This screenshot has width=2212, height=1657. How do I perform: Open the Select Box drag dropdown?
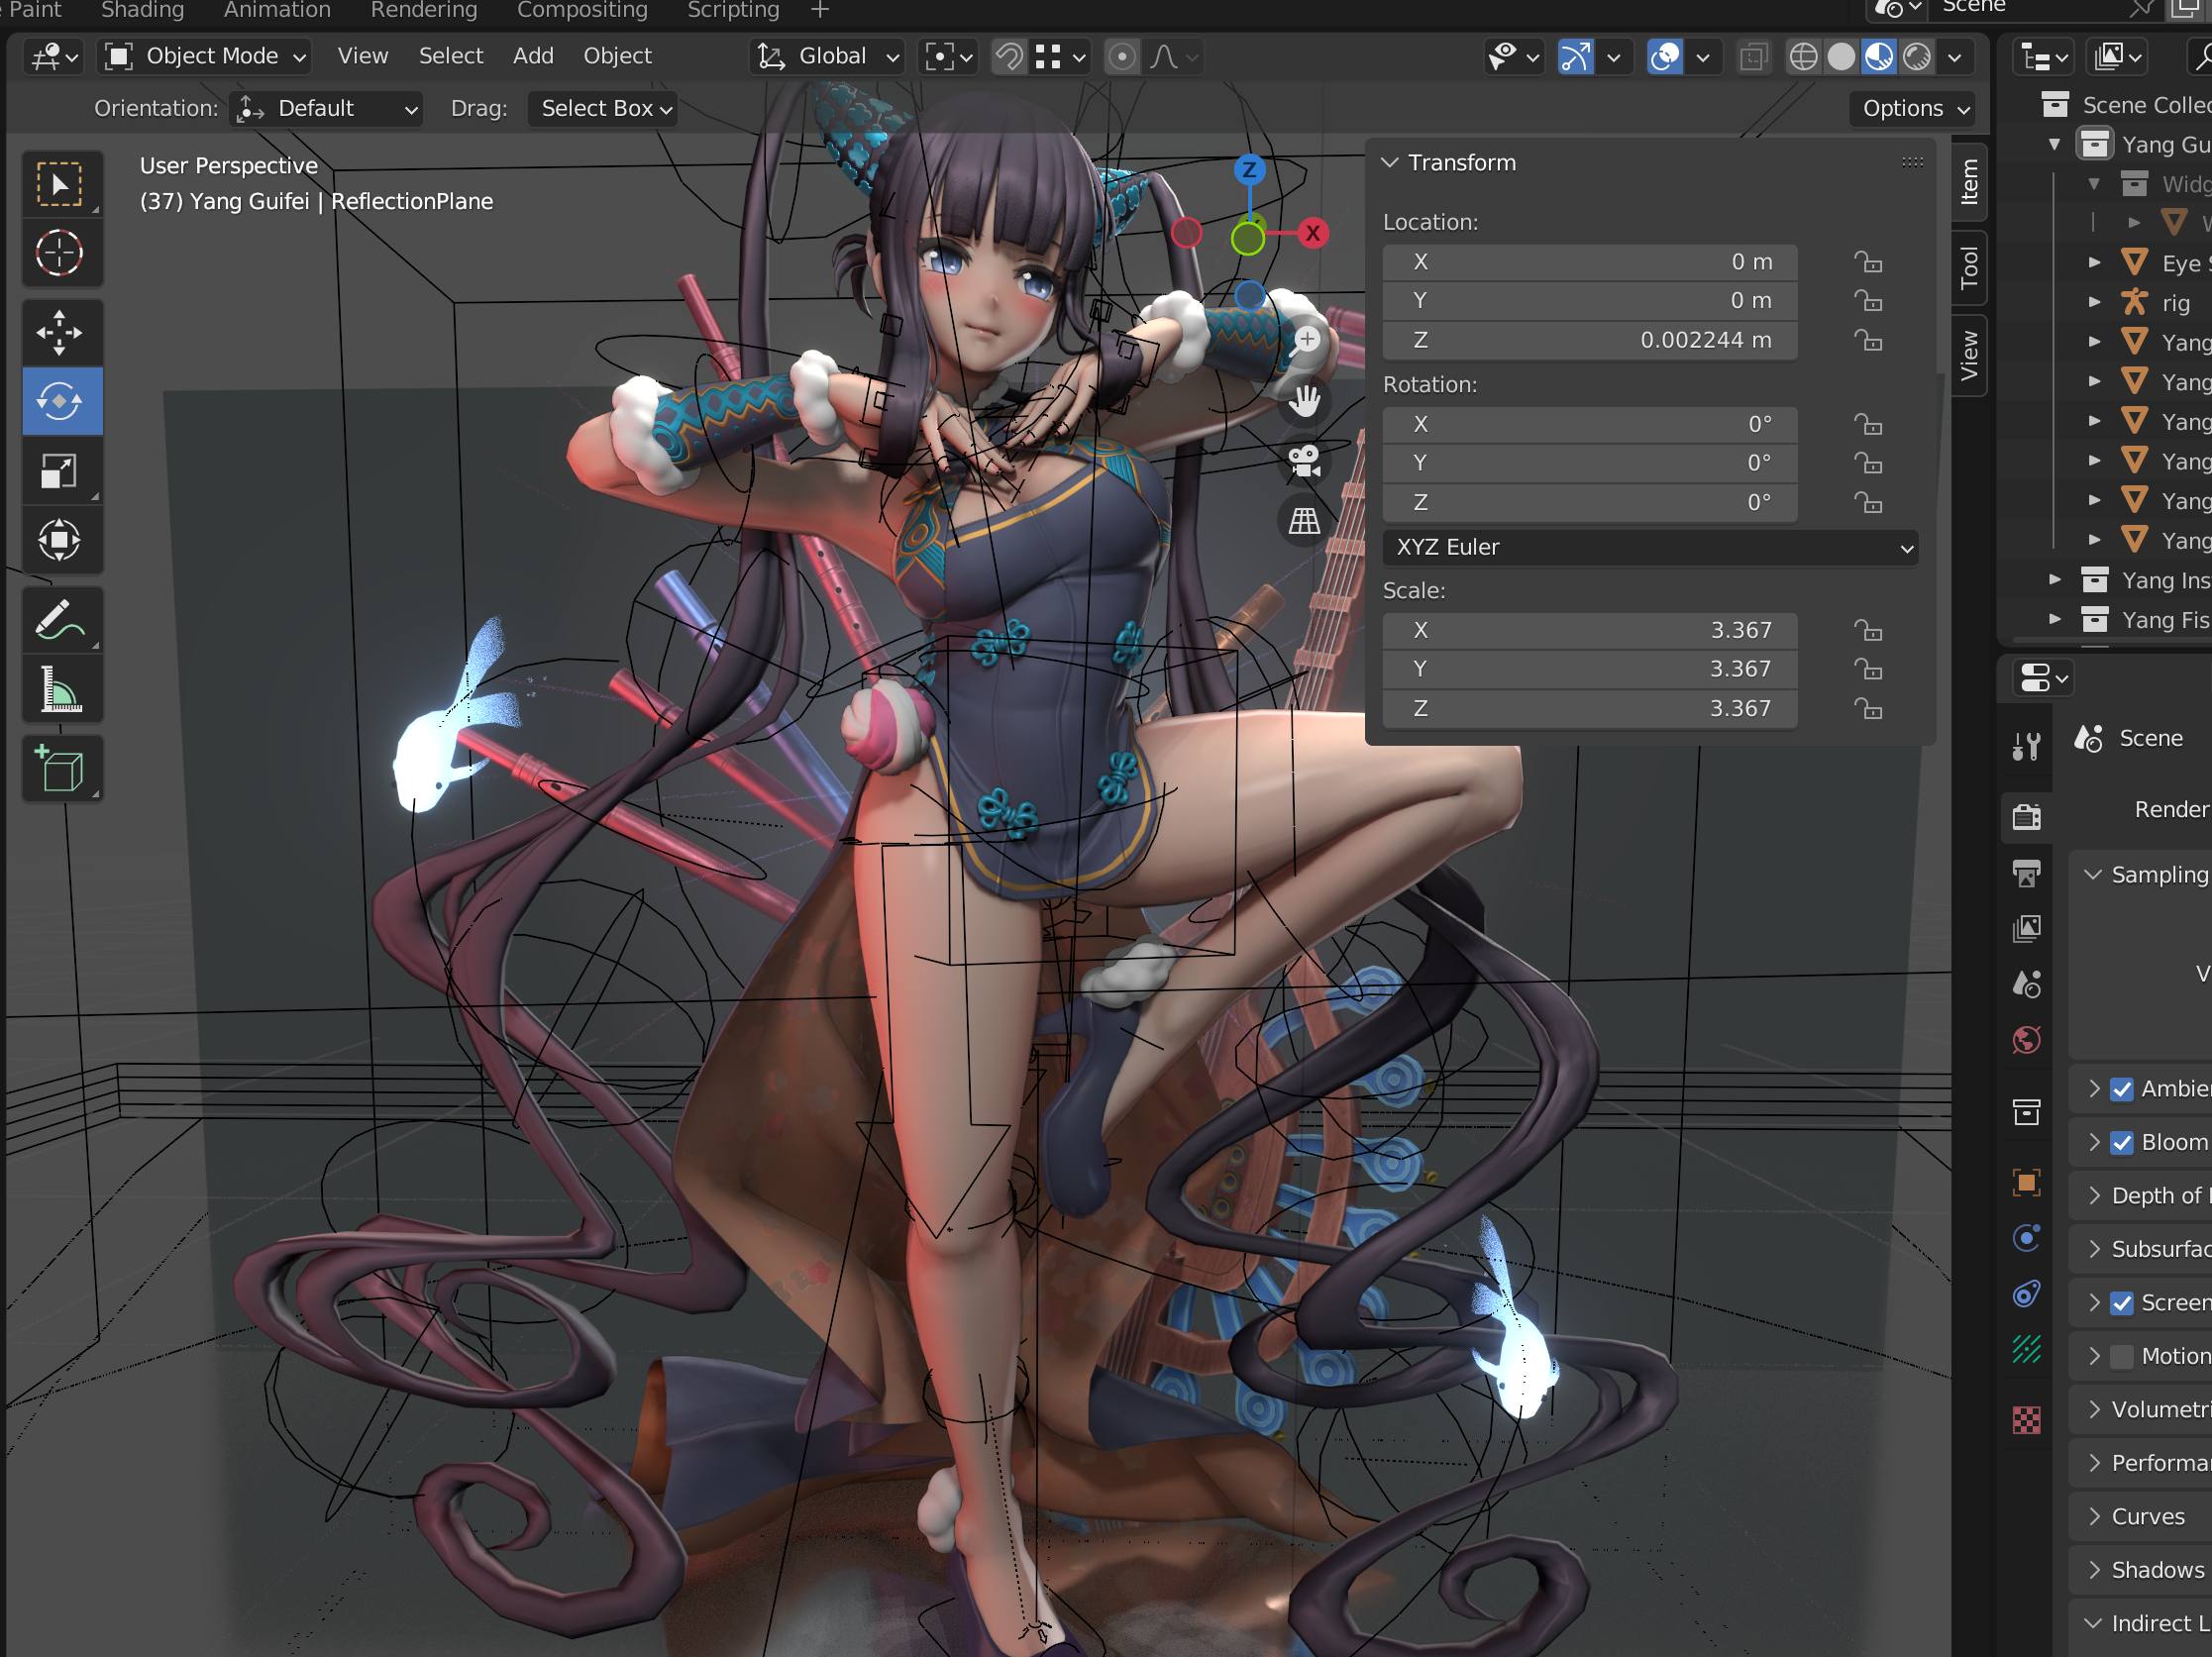[603, 109]
